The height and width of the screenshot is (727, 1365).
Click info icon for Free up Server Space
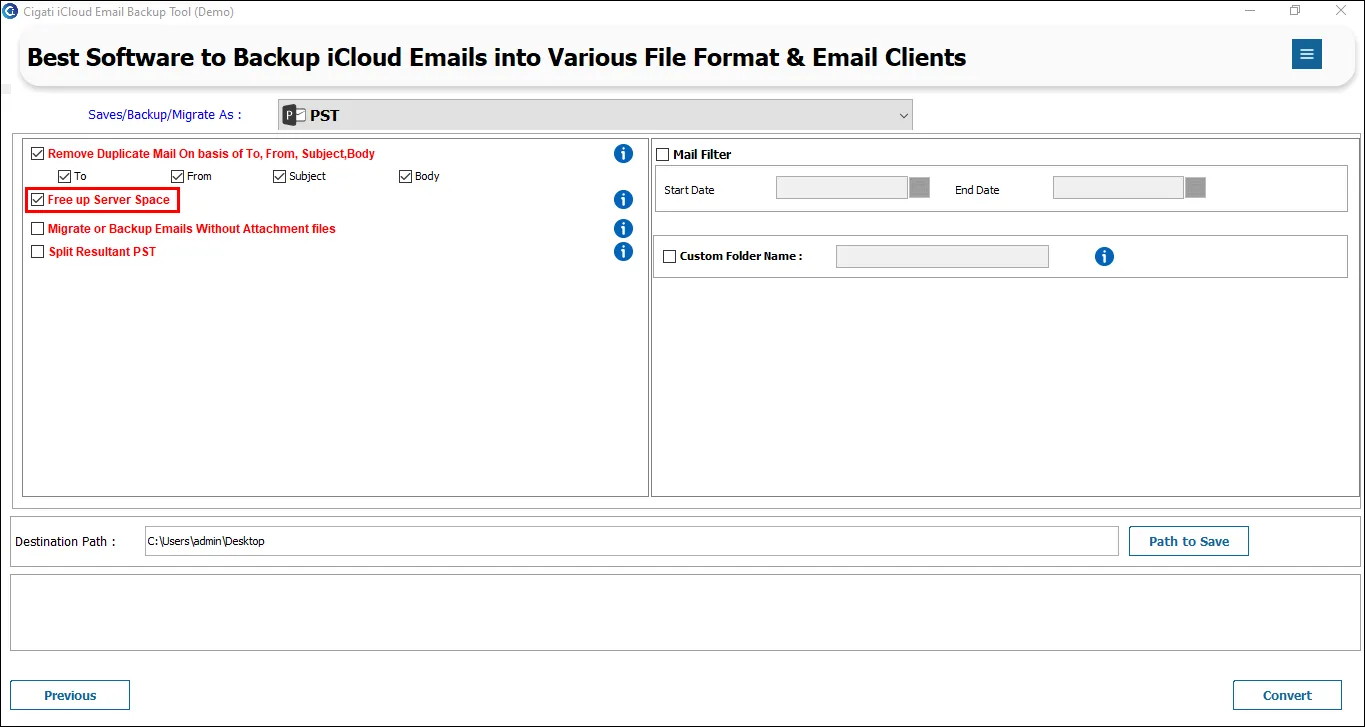(x=623, y=200)
